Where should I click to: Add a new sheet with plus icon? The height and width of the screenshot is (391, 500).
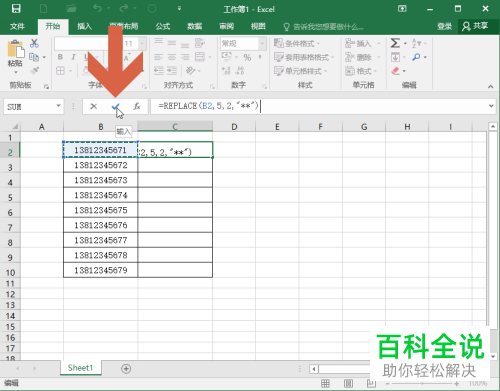(x=126, y=369)
